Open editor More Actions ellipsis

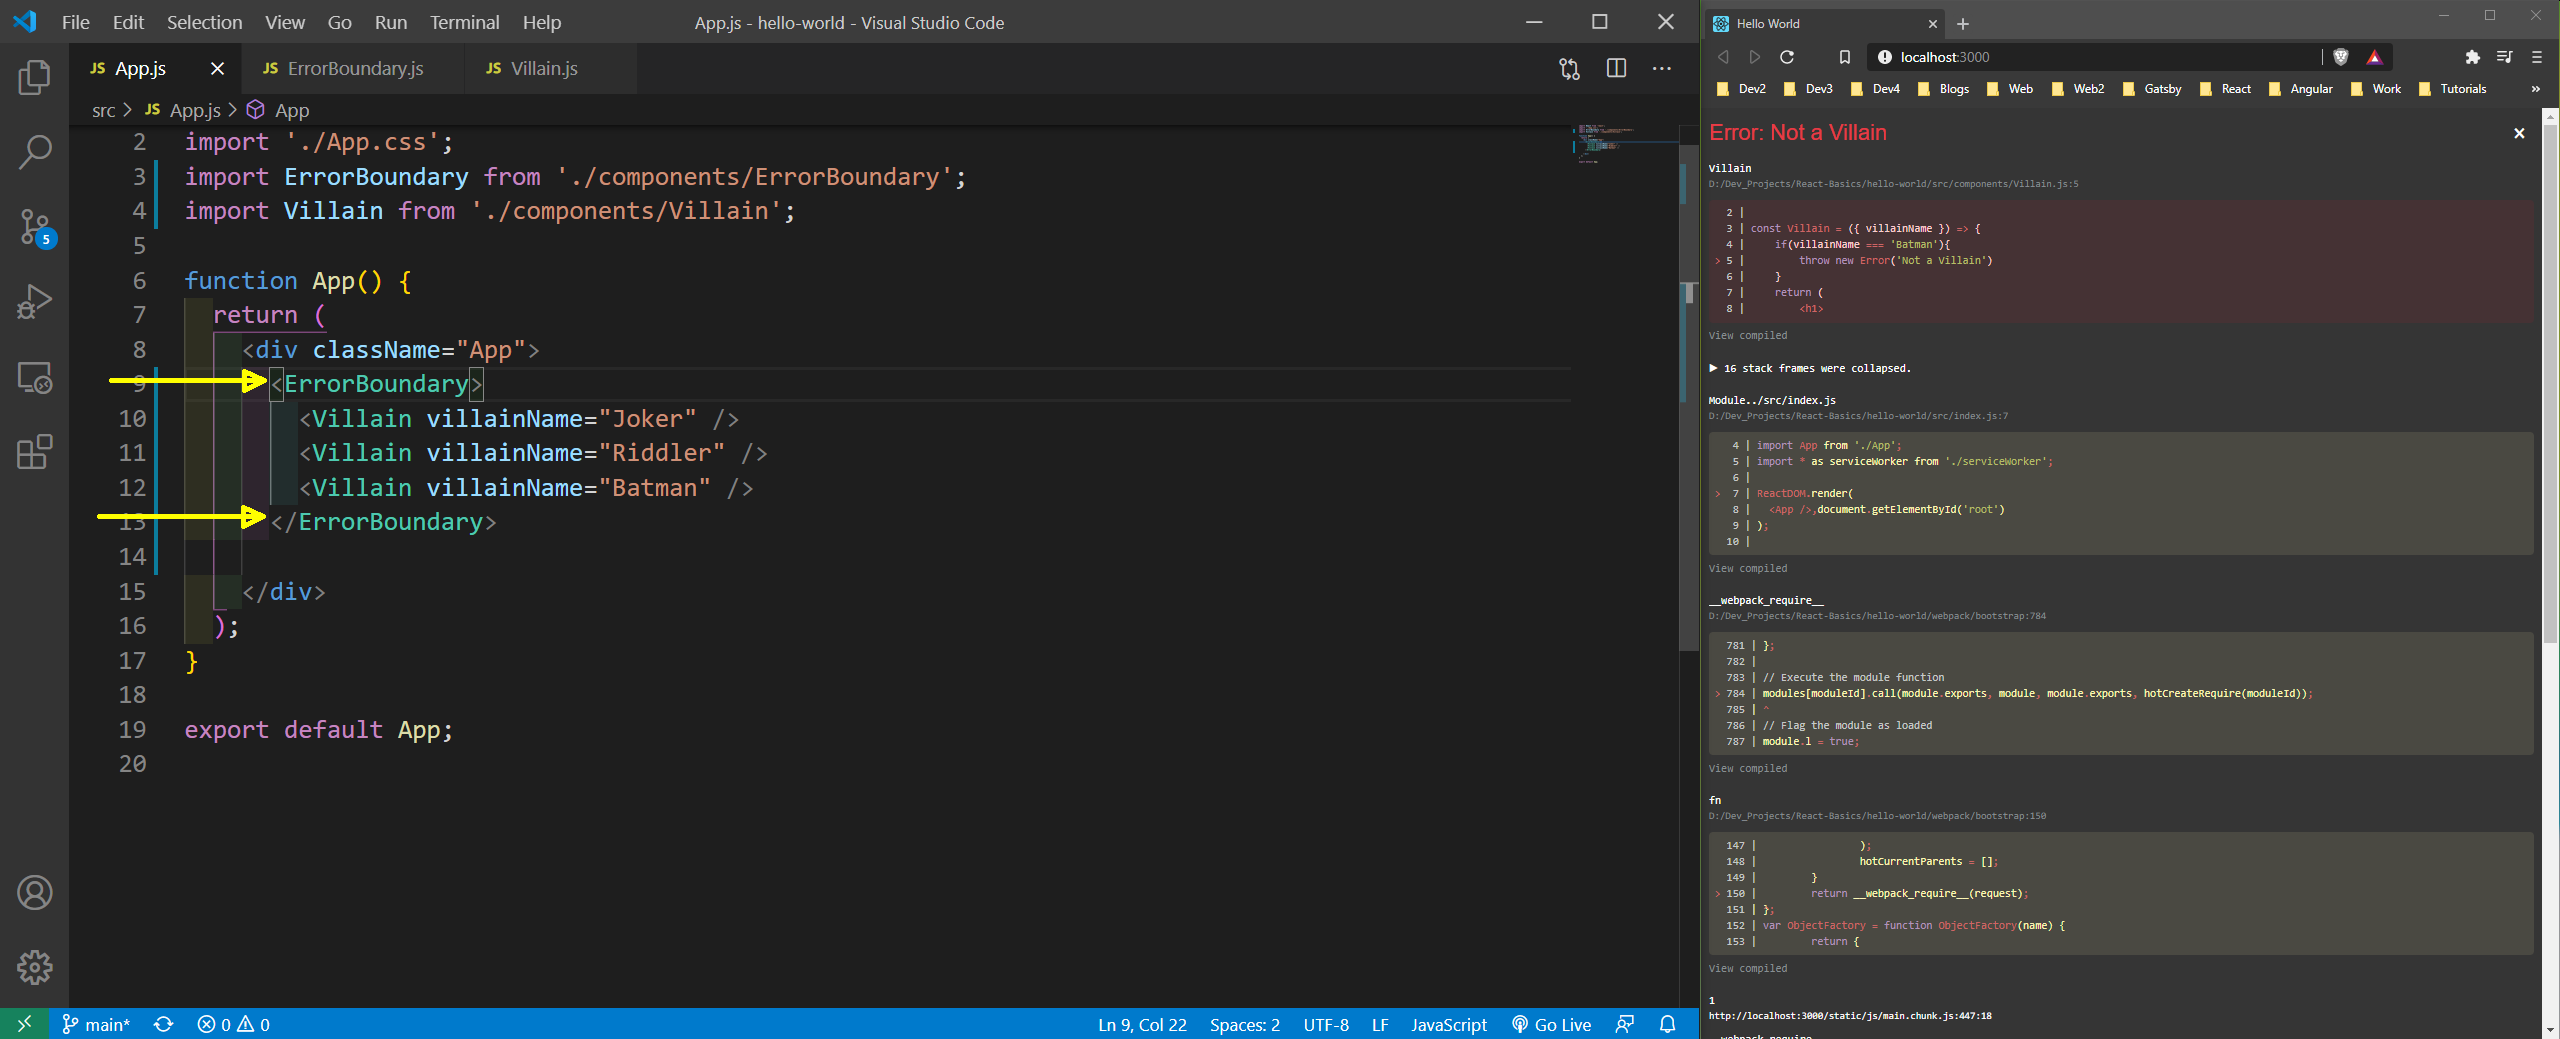coord(1662,68)
